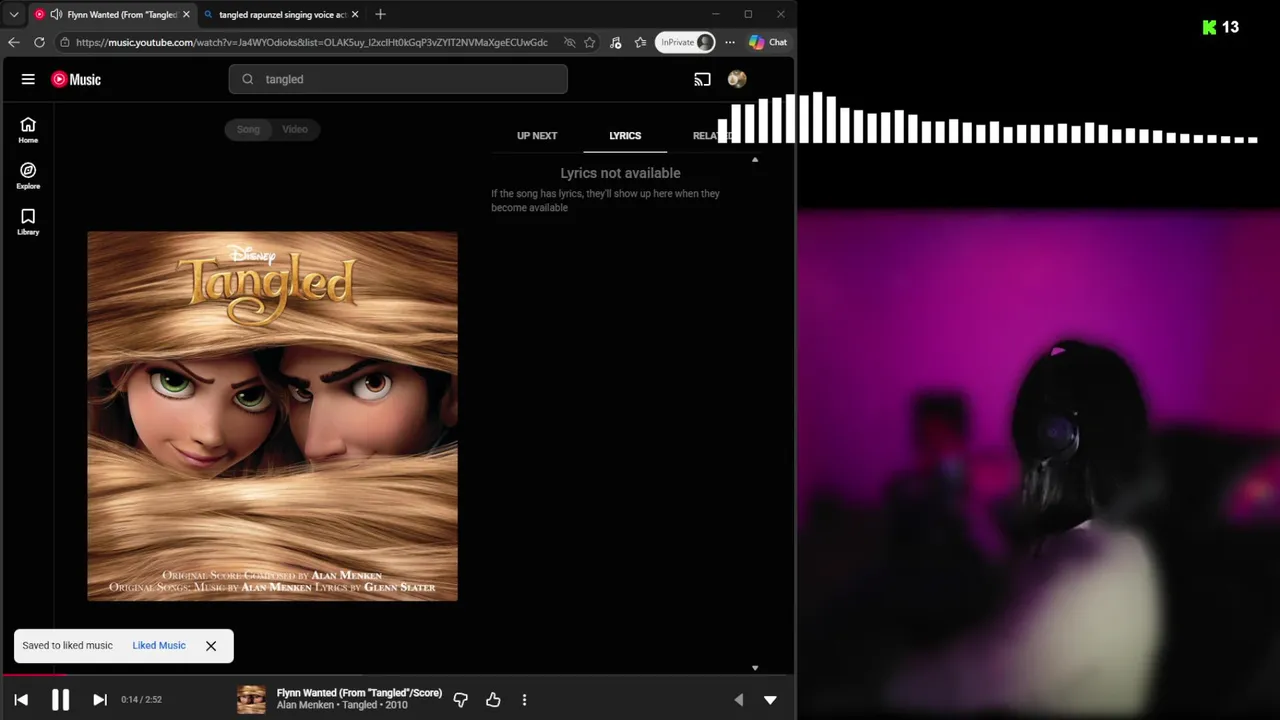1280x720 pixels.
Task: Open the song's three-dot more menu
Action: click(x=524, y=700)
